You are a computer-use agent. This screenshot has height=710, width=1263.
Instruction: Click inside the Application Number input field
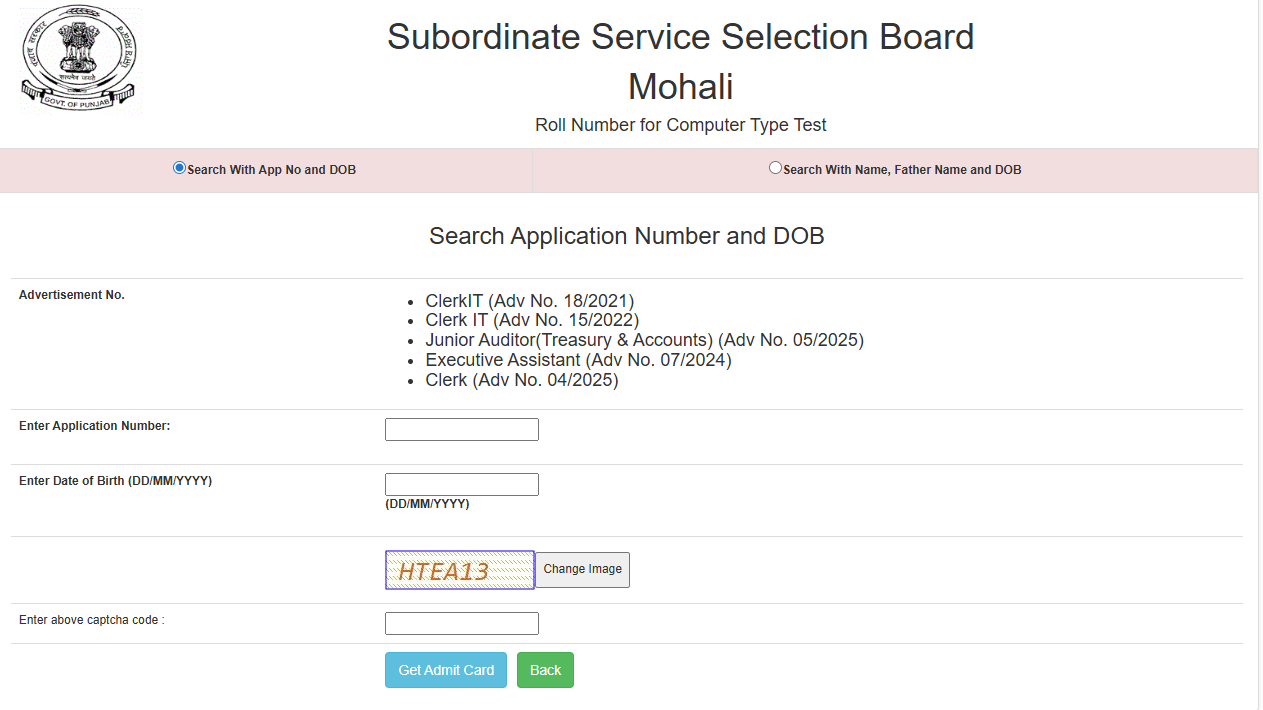click(461, 429)
